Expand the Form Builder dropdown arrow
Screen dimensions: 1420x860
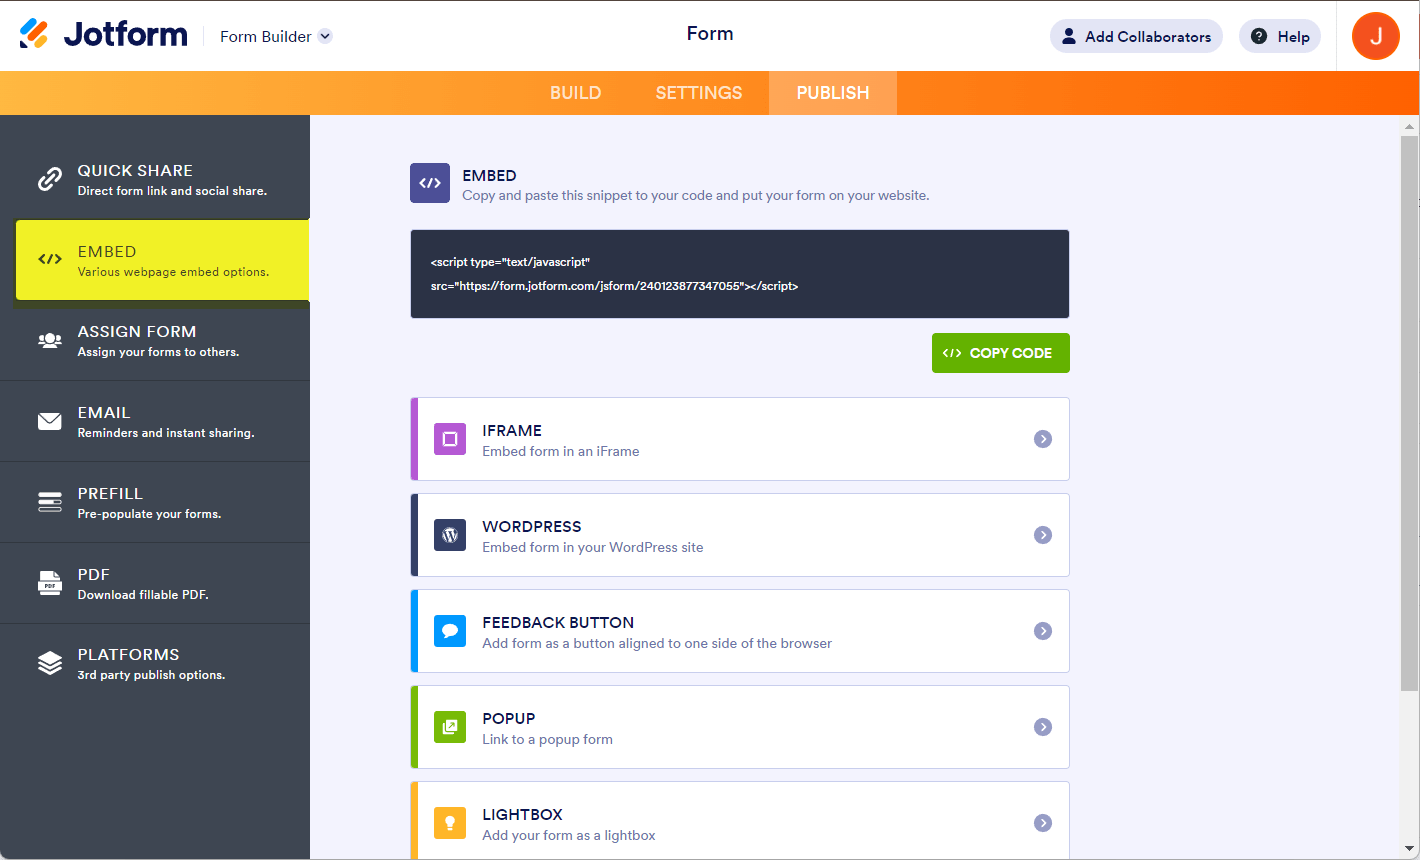coord(325,36)
